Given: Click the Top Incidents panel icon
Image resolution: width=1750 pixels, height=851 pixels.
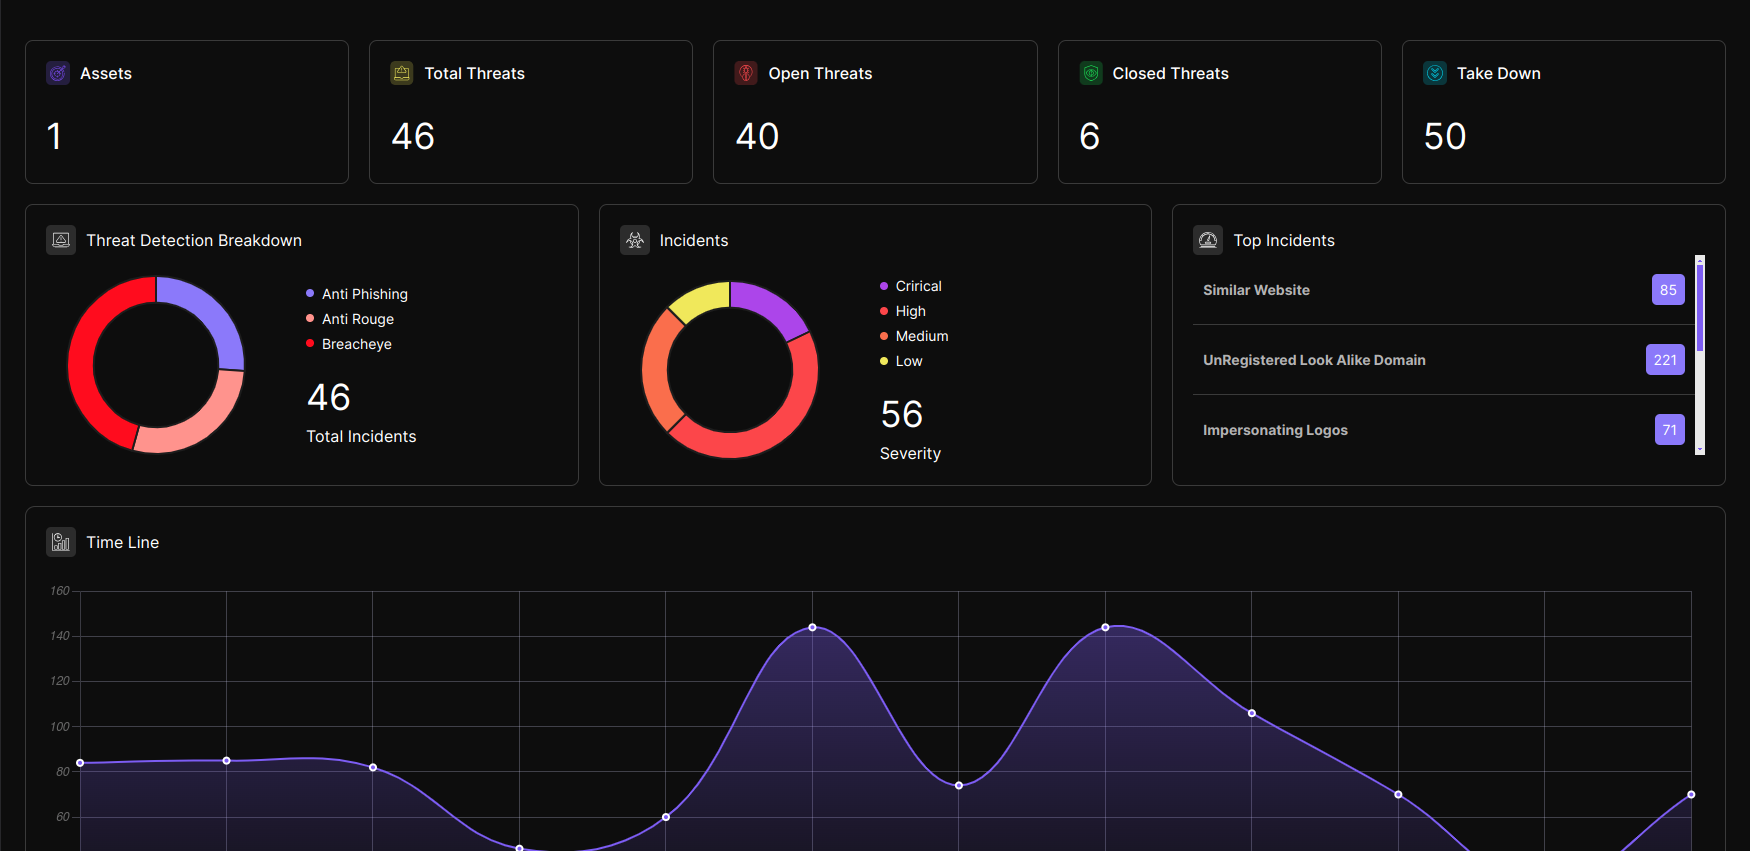Looking at the screenshot, I should point(1208,240).
